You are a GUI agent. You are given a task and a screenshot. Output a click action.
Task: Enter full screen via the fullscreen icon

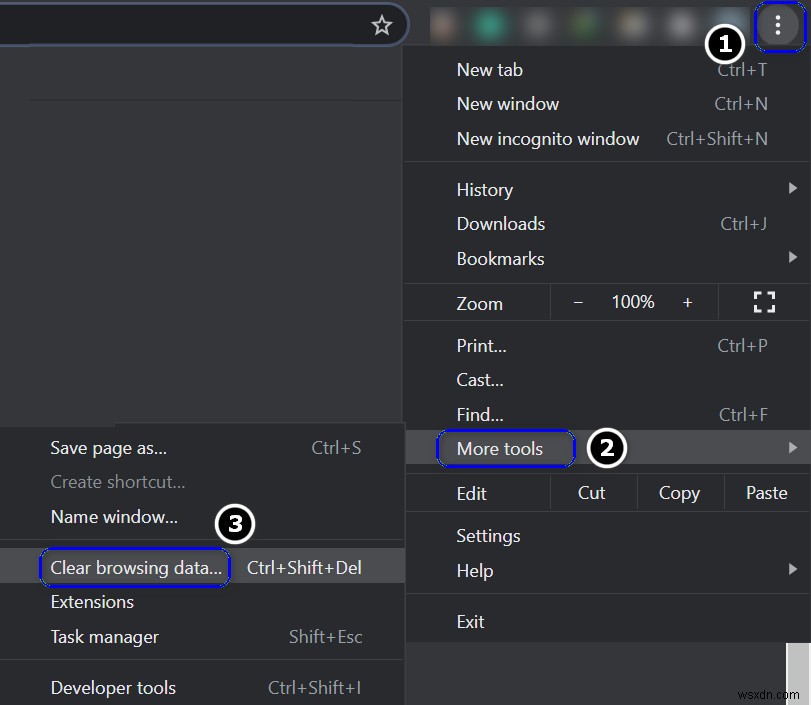click(x=765, y=301)
